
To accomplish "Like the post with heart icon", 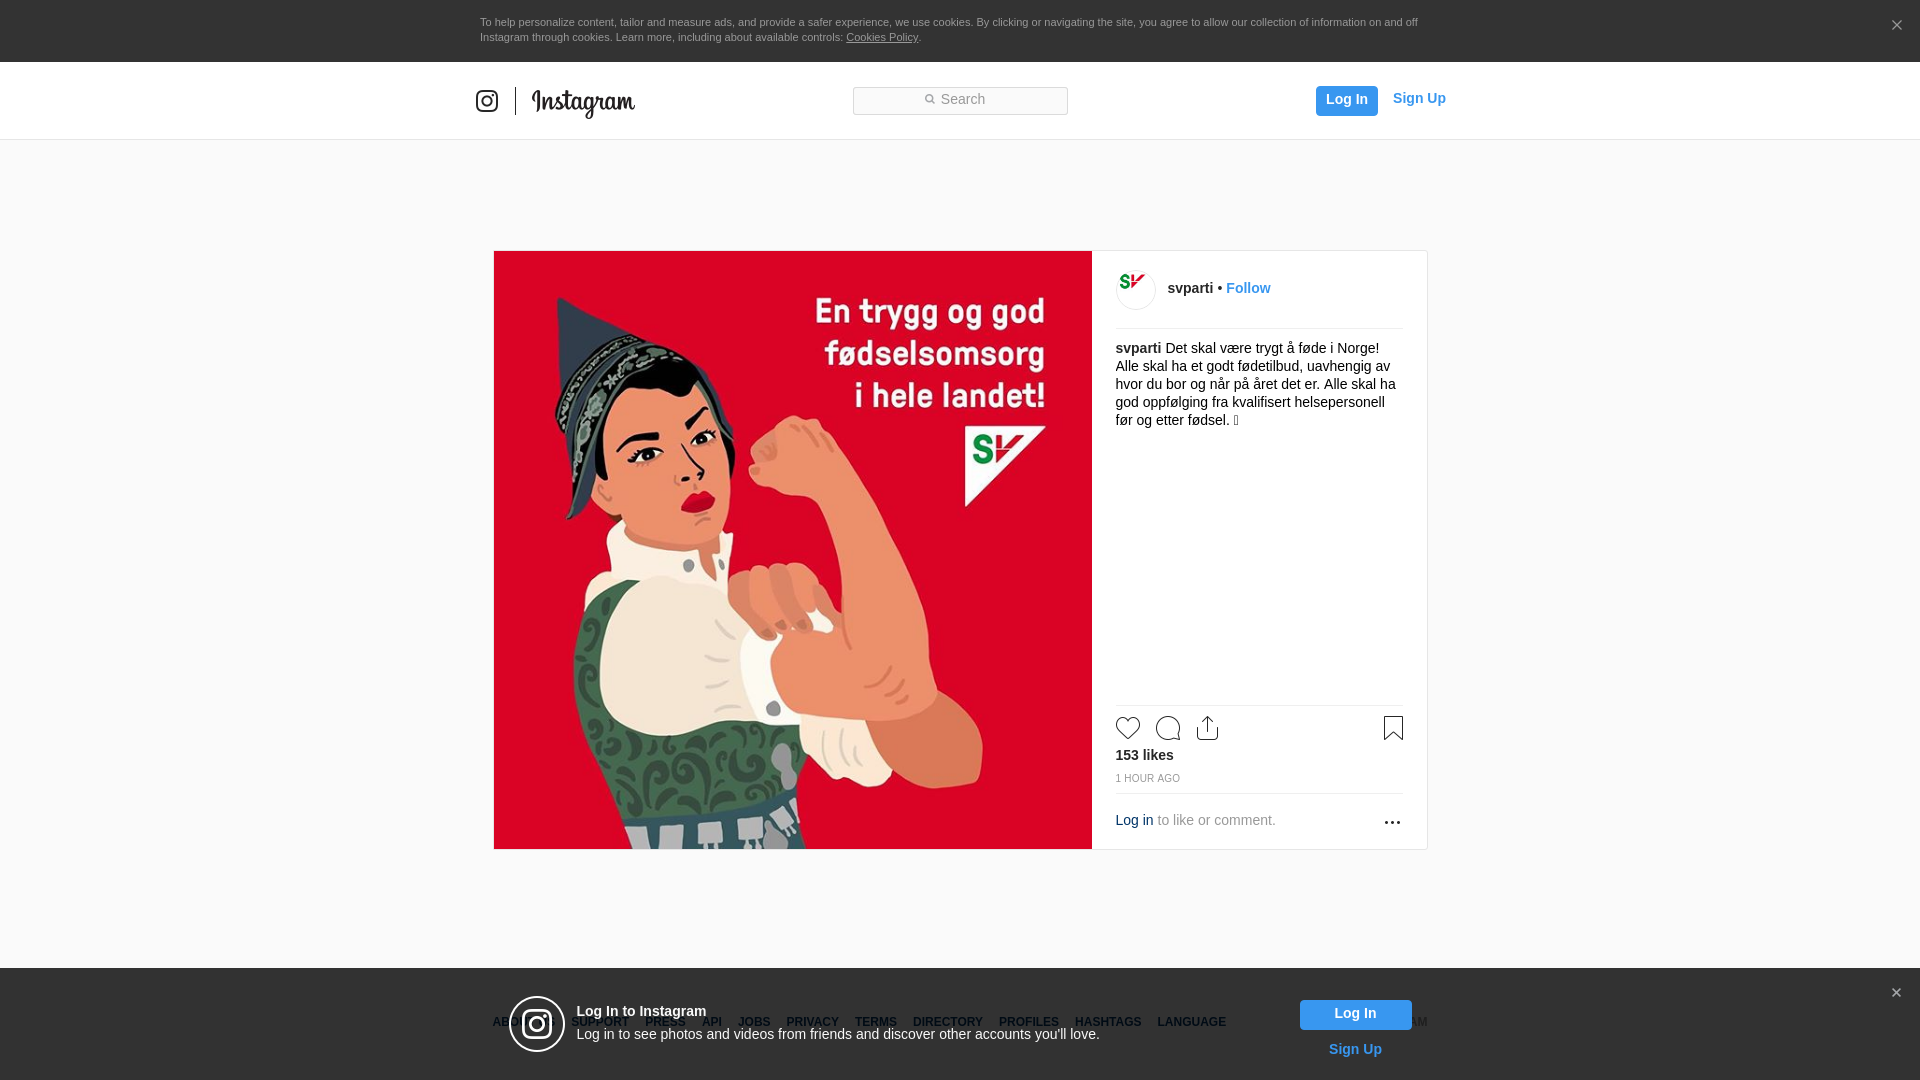I will point(1128,728).
